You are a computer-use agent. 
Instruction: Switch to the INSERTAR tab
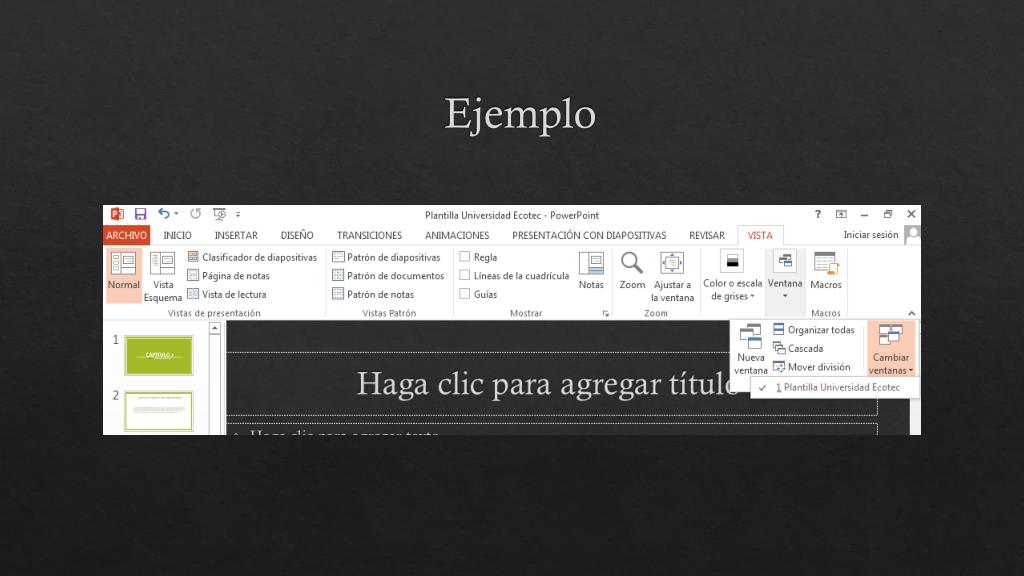point(236,235)
